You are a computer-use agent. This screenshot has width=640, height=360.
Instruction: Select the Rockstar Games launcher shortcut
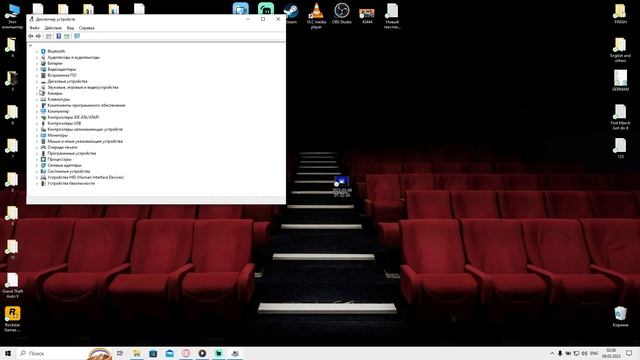click(12, 319)
